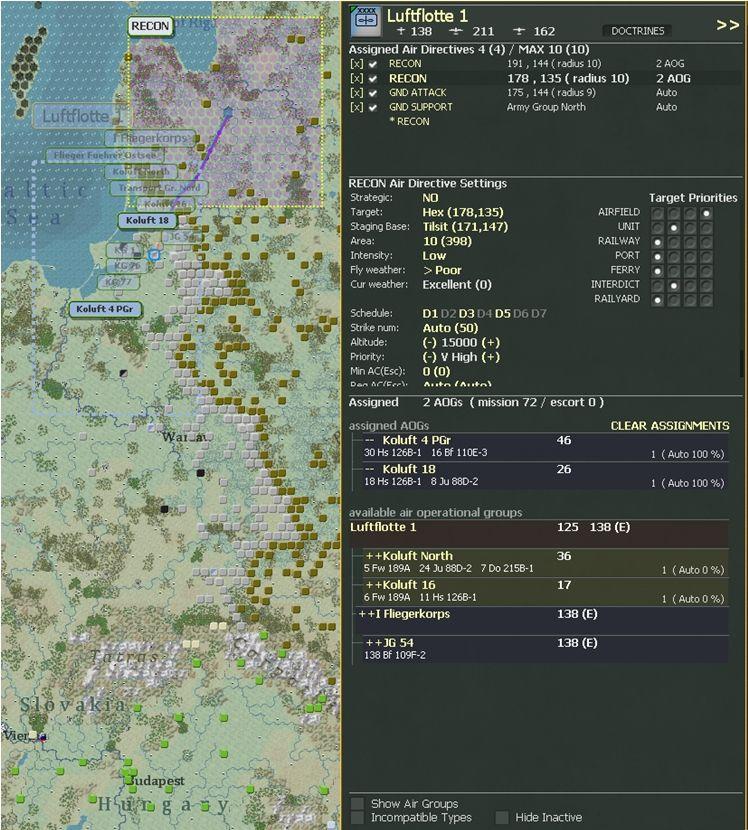Lower Priority with the (-) control
The width and height of the screenshot is (748, 830).
(429, 357)
